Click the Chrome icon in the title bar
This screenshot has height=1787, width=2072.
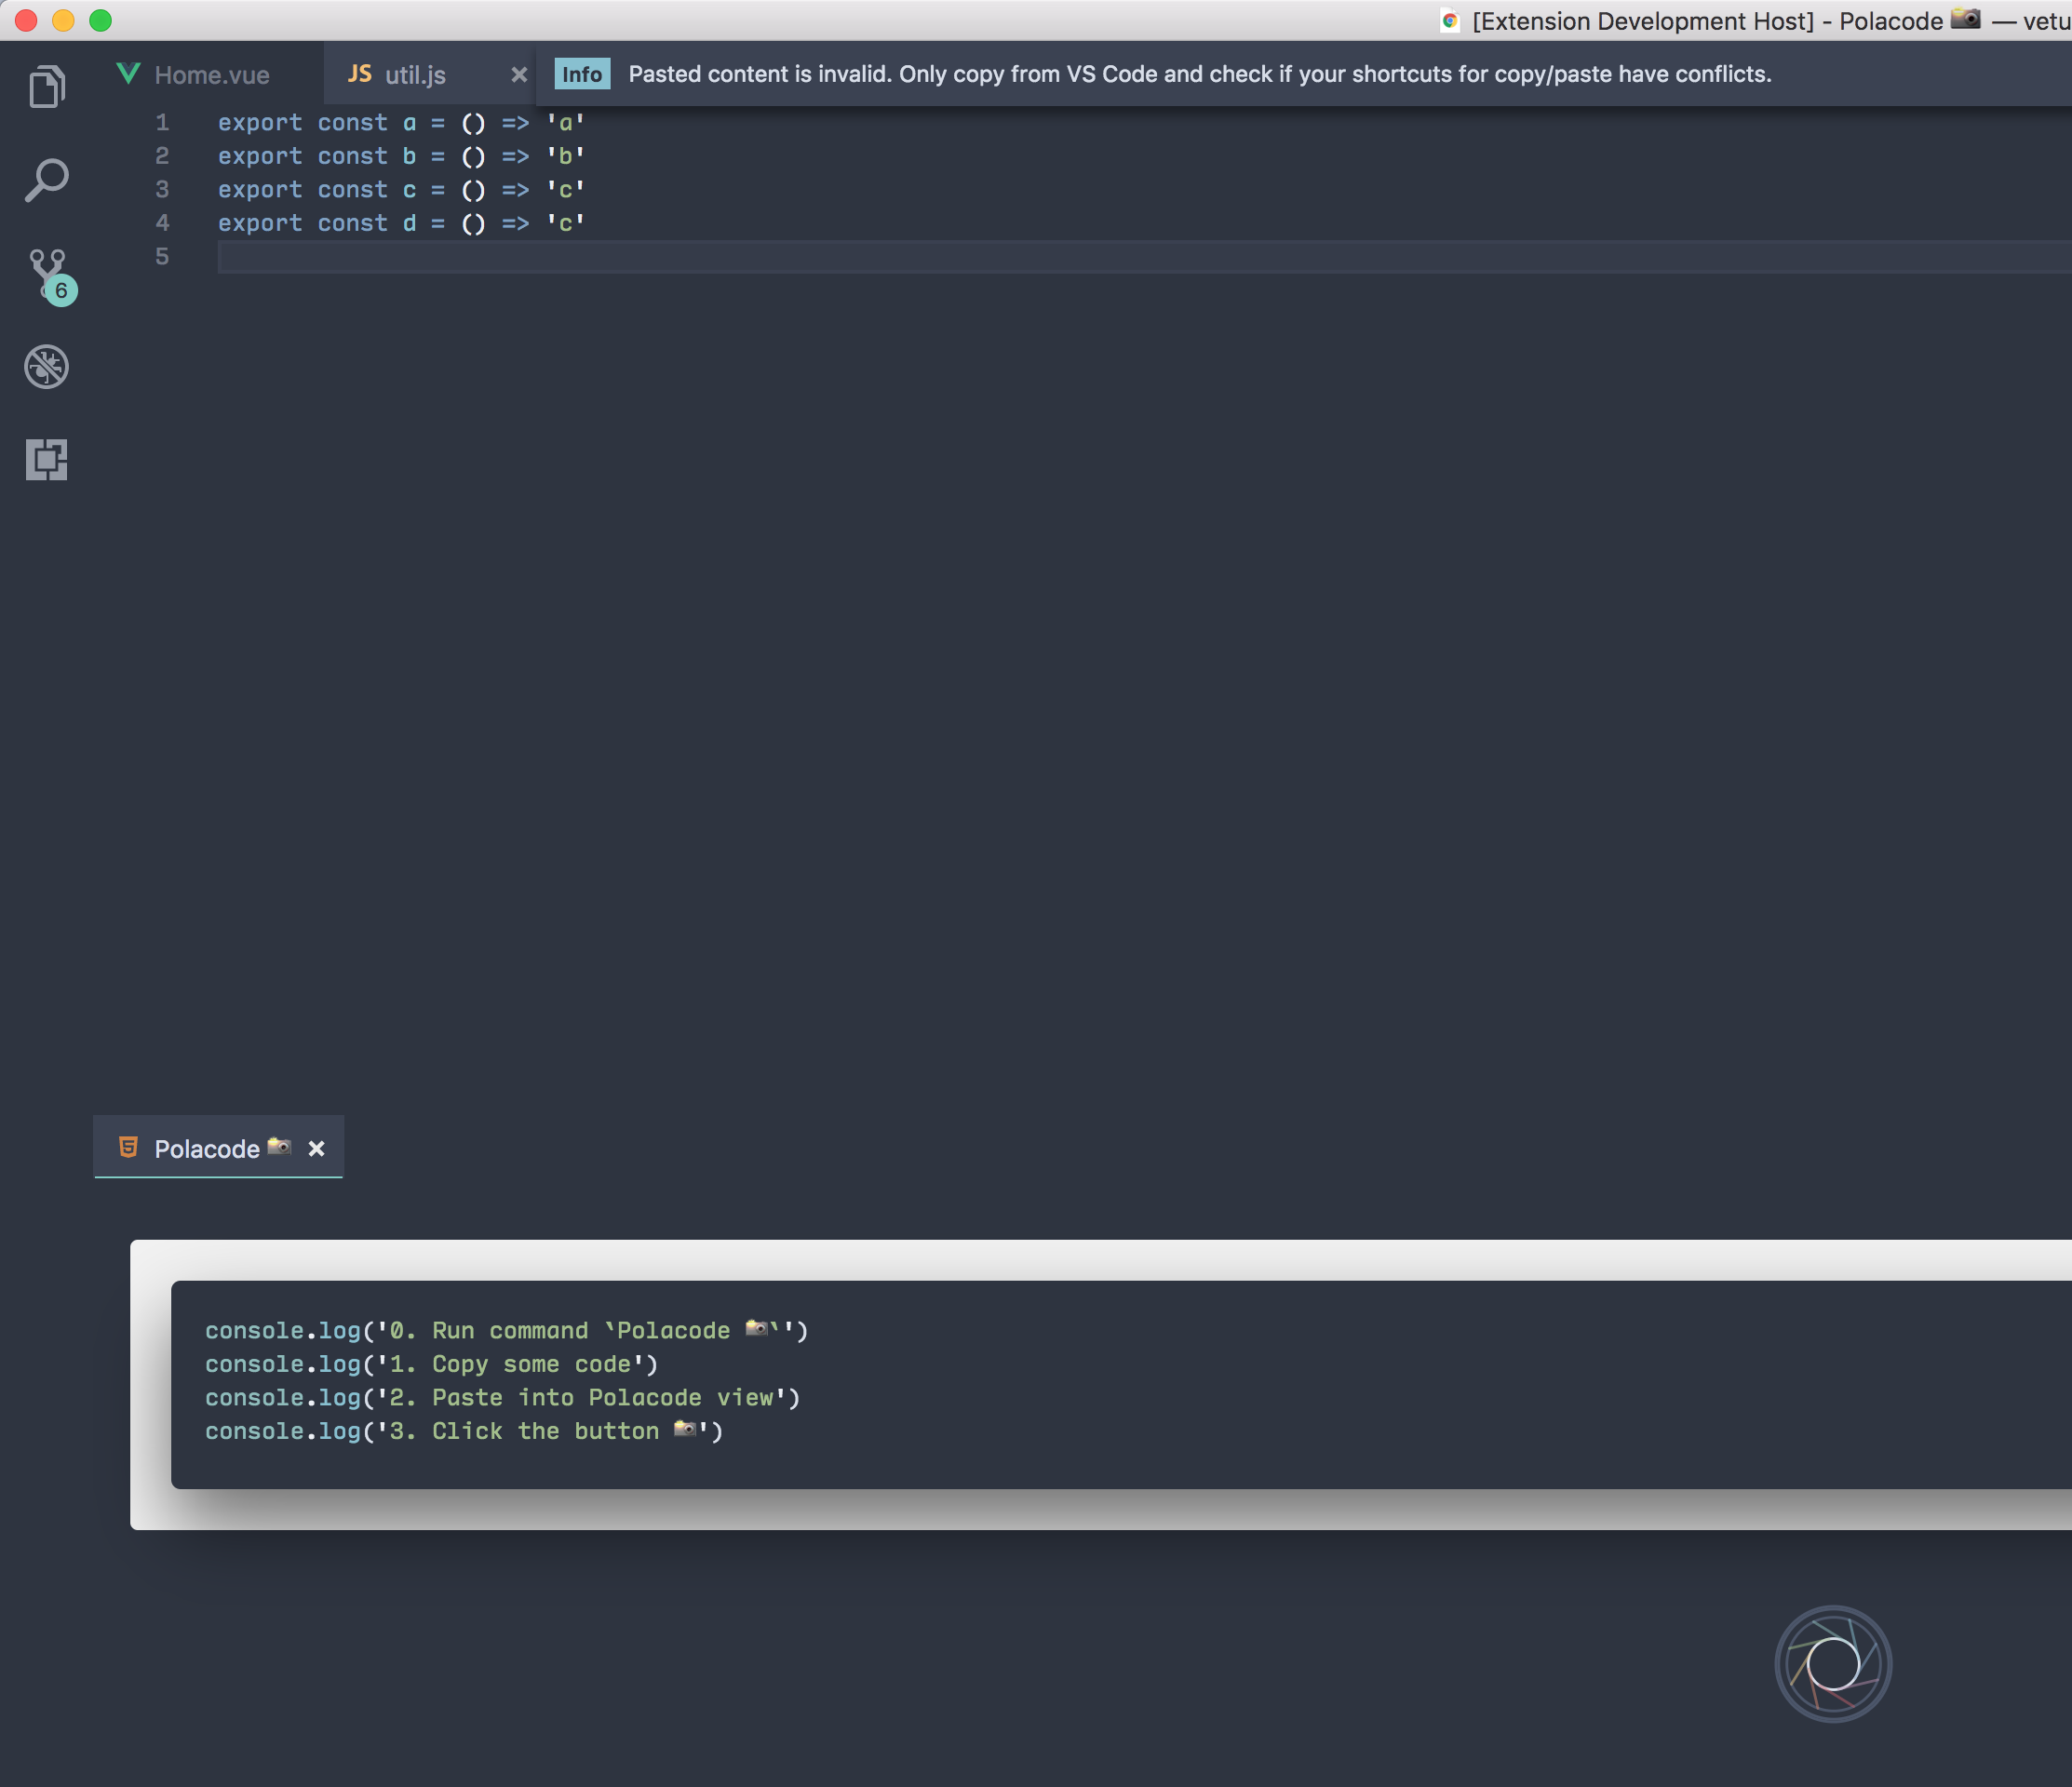click(x=1449, y=20)
